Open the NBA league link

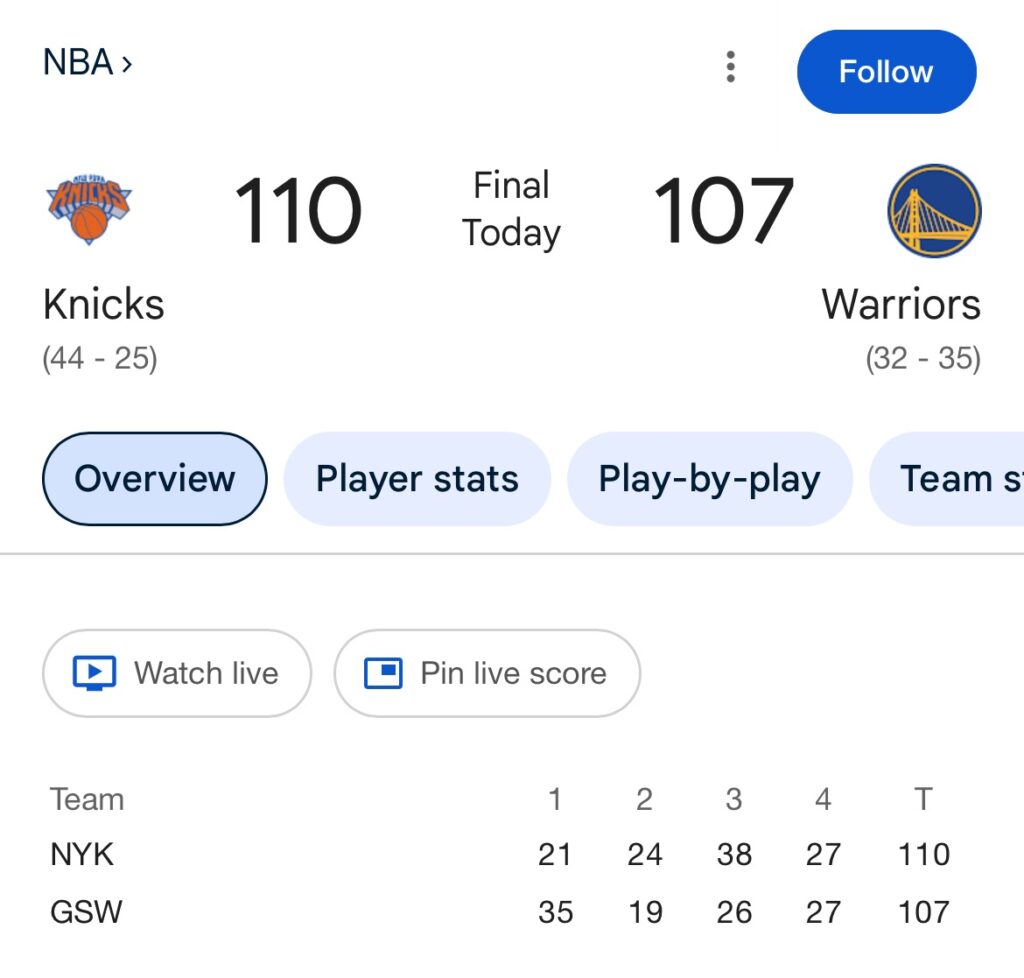coord(87,63)
